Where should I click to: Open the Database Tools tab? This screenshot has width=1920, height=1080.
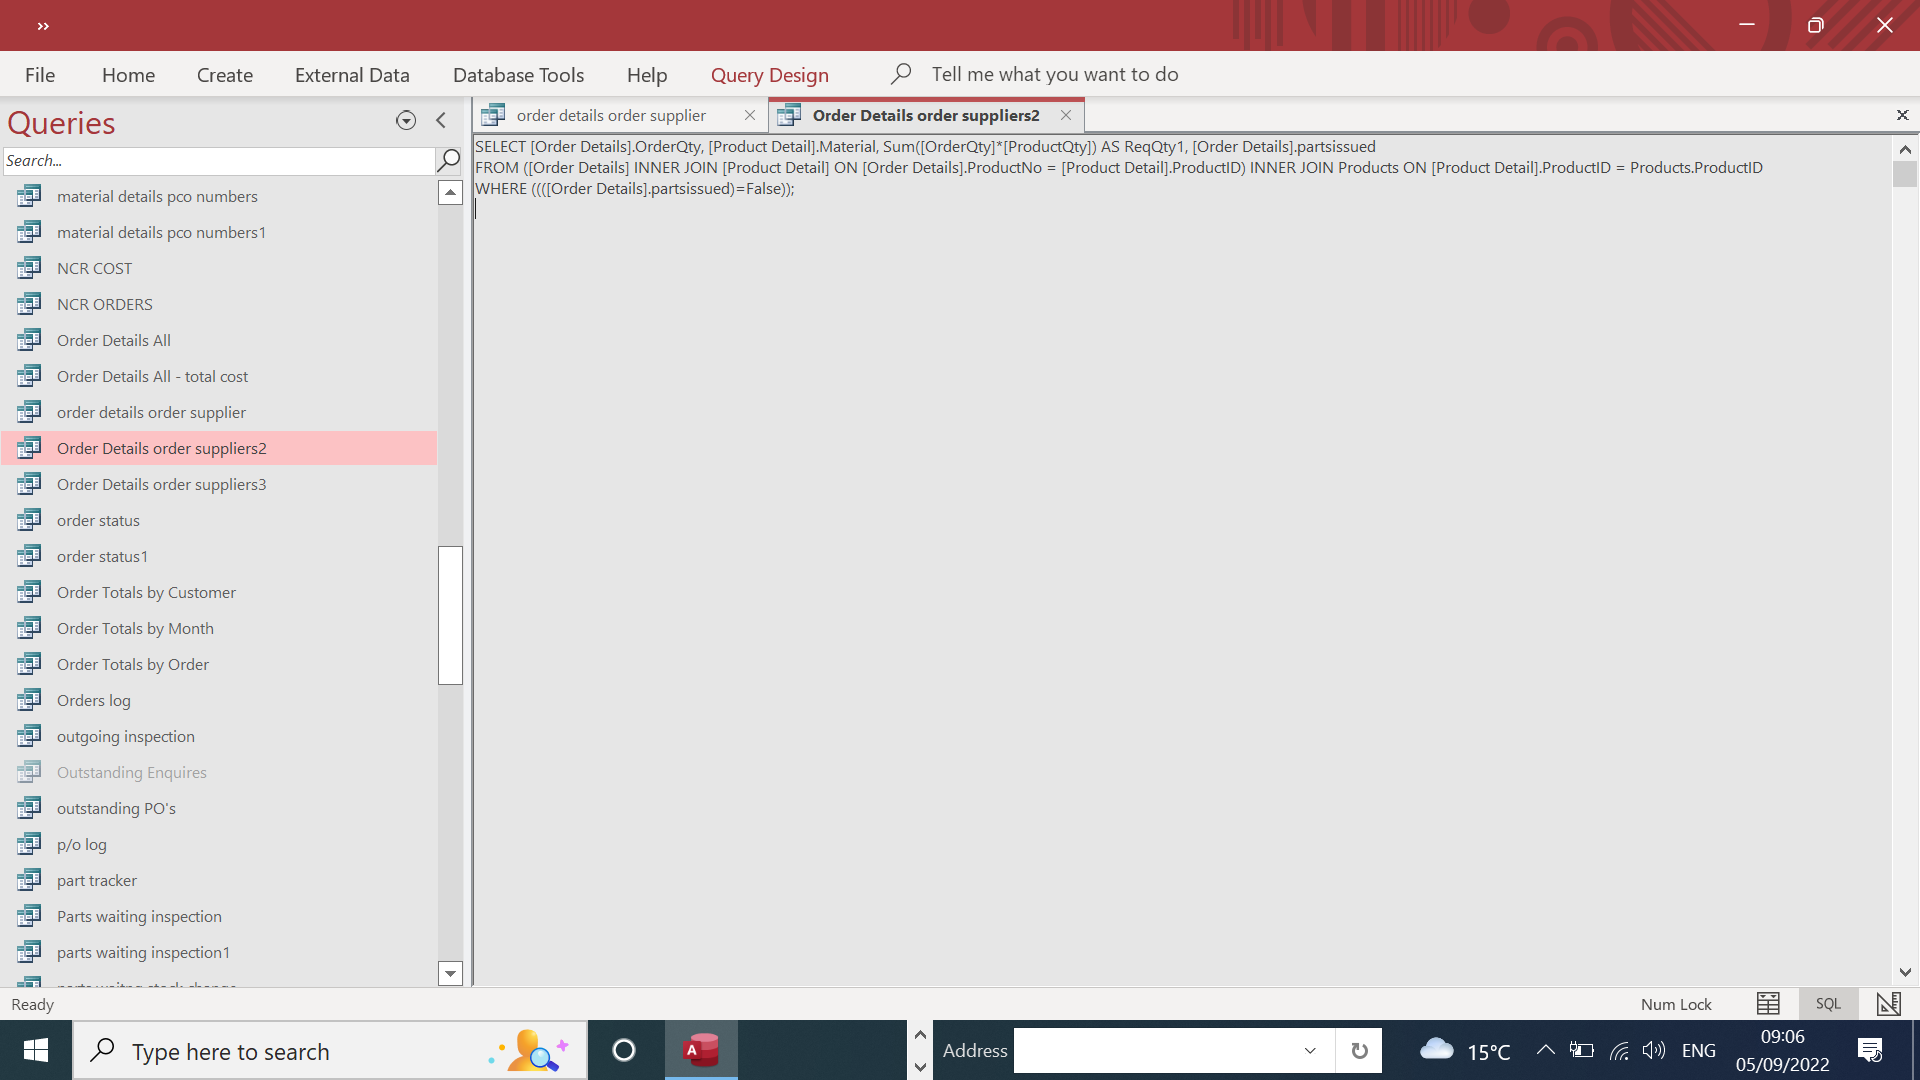[x=518, y=75]
